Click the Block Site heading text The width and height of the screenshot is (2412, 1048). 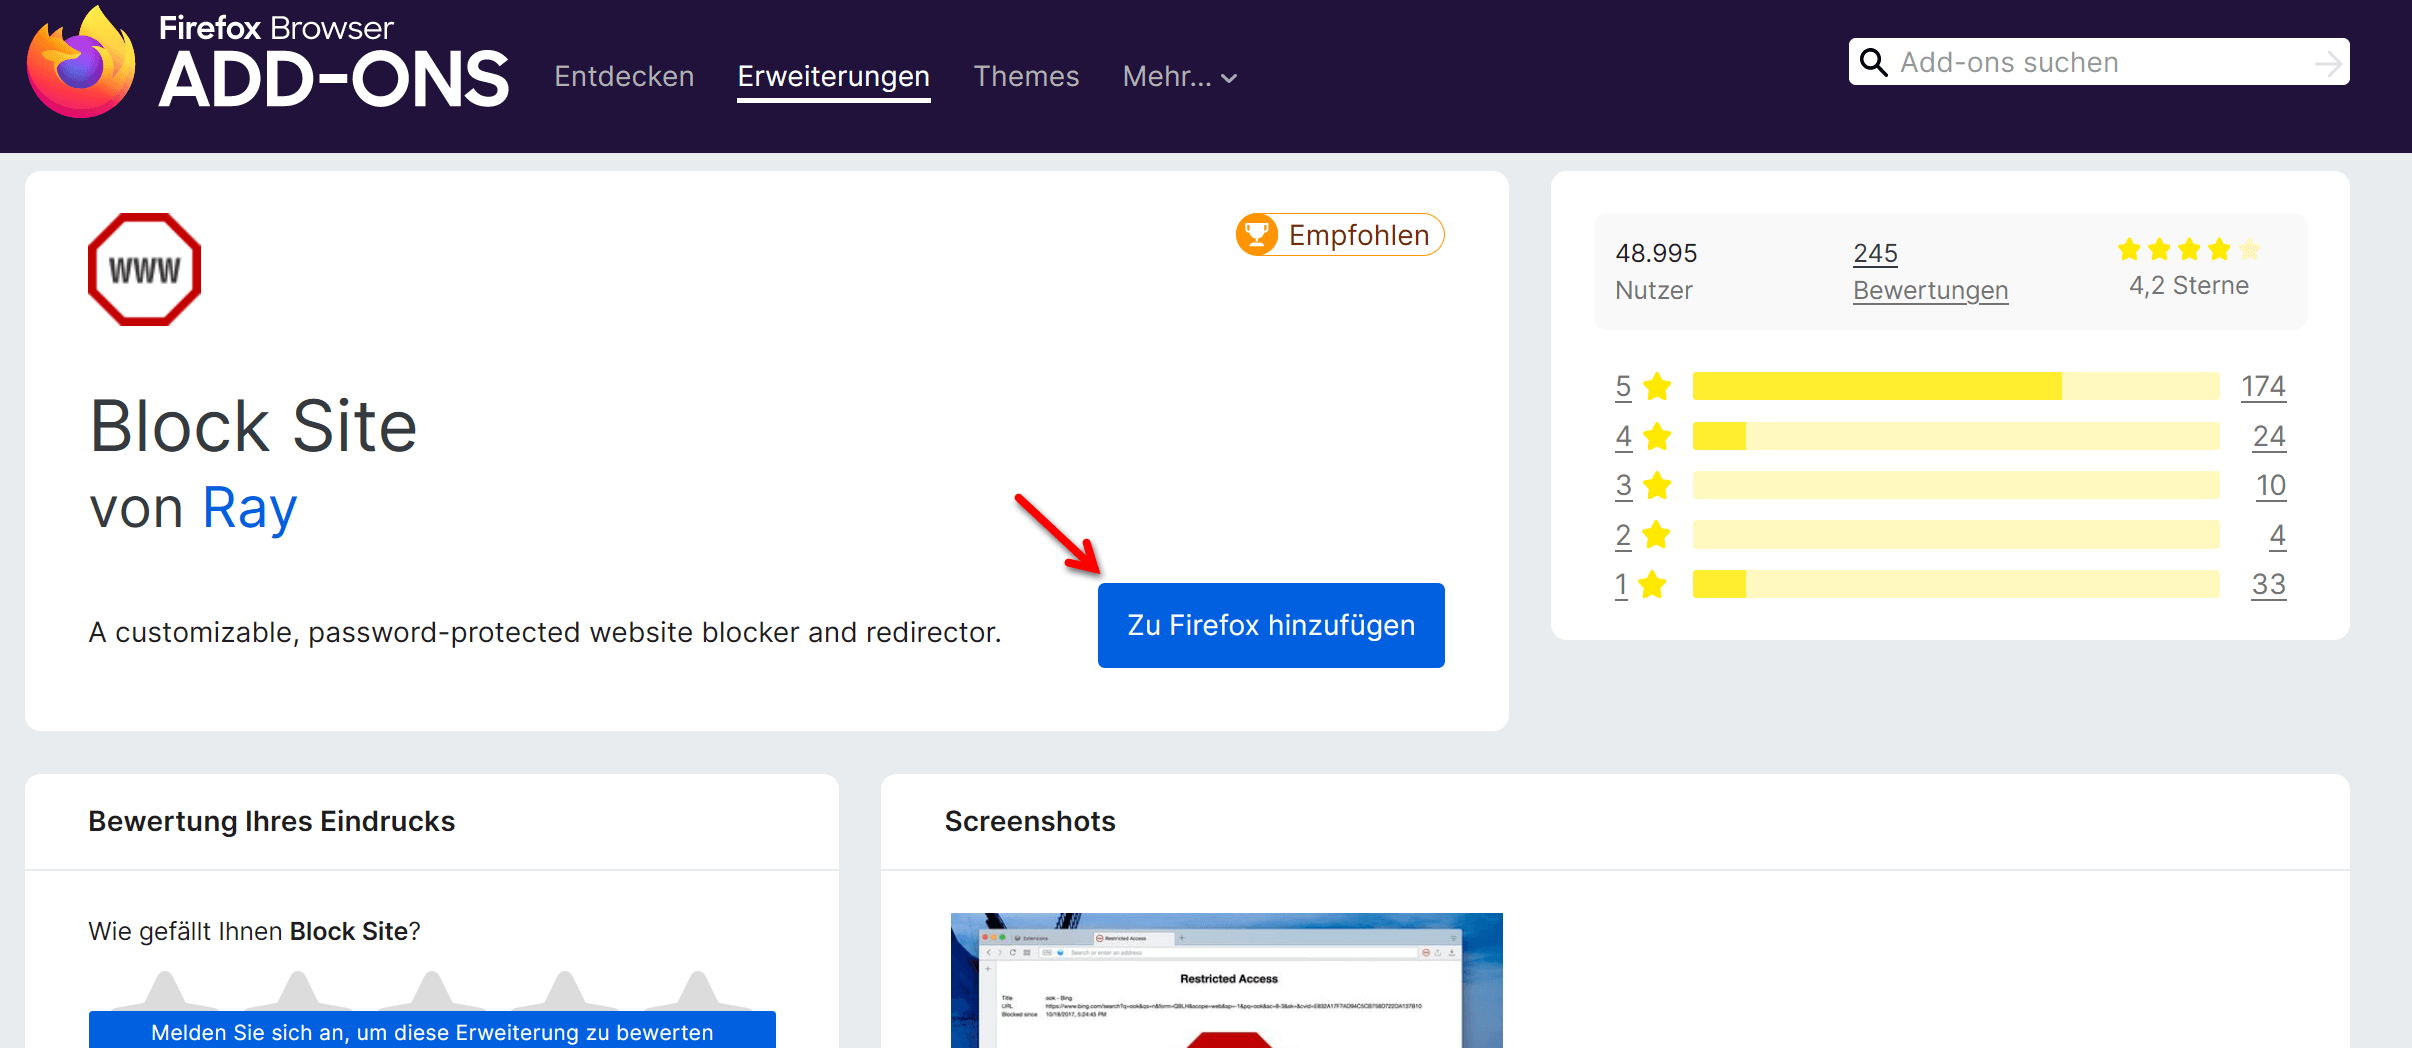tap(253, 426)
